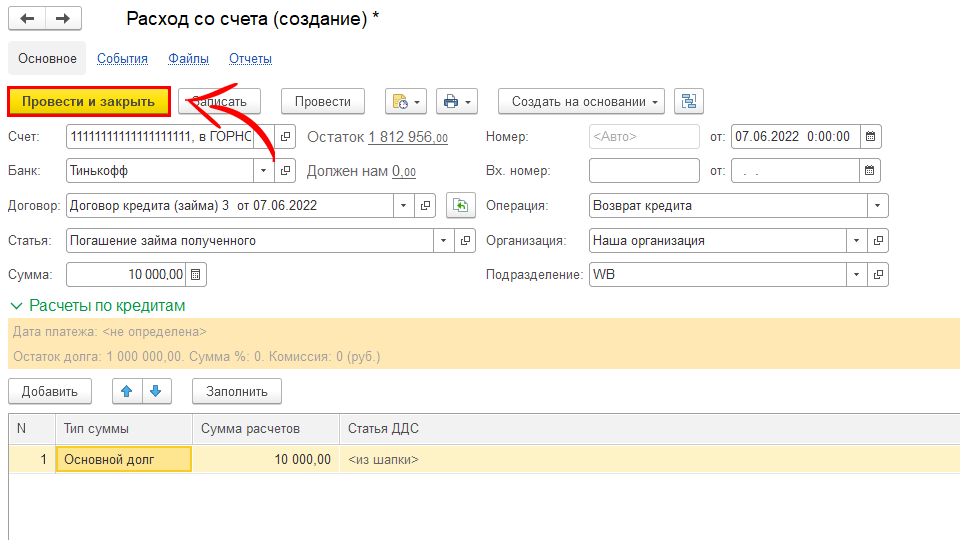The height and width of the screenshot is (540, 960).
Task: Move row down with blue arrow
Action: coord(158,391)
